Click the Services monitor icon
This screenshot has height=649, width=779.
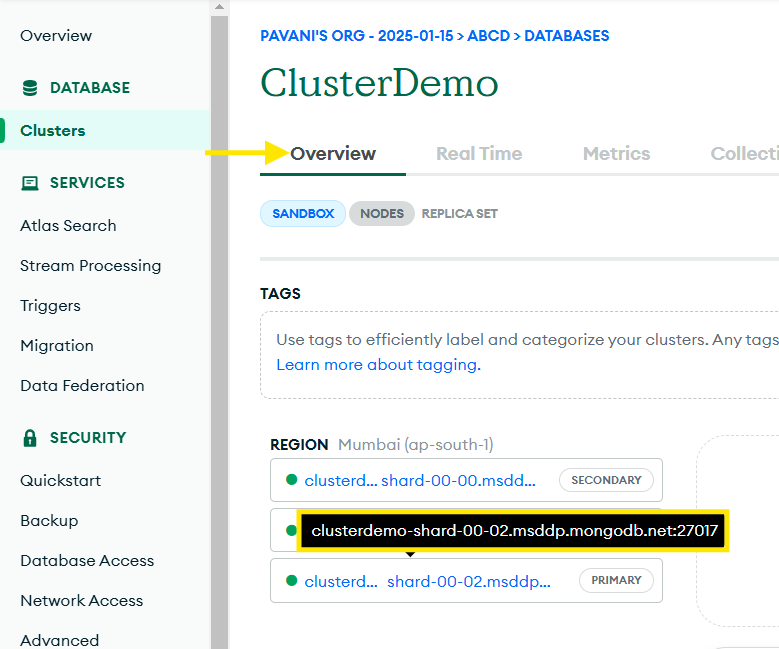pyautogui.click(x=30, y=183)
